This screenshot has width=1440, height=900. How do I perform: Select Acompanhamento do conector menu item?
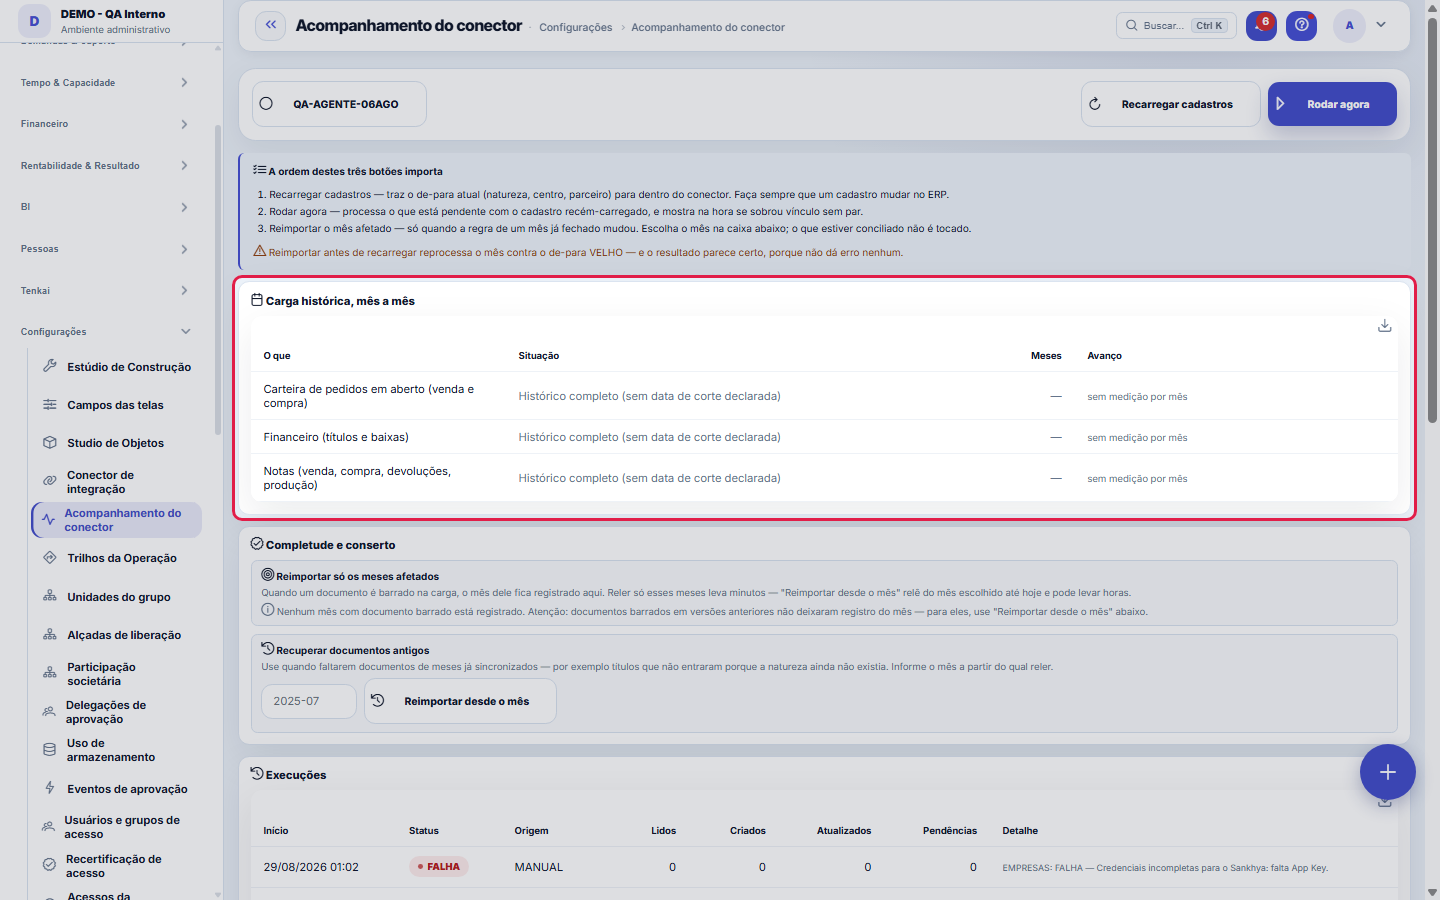click(x=116, y=520)
